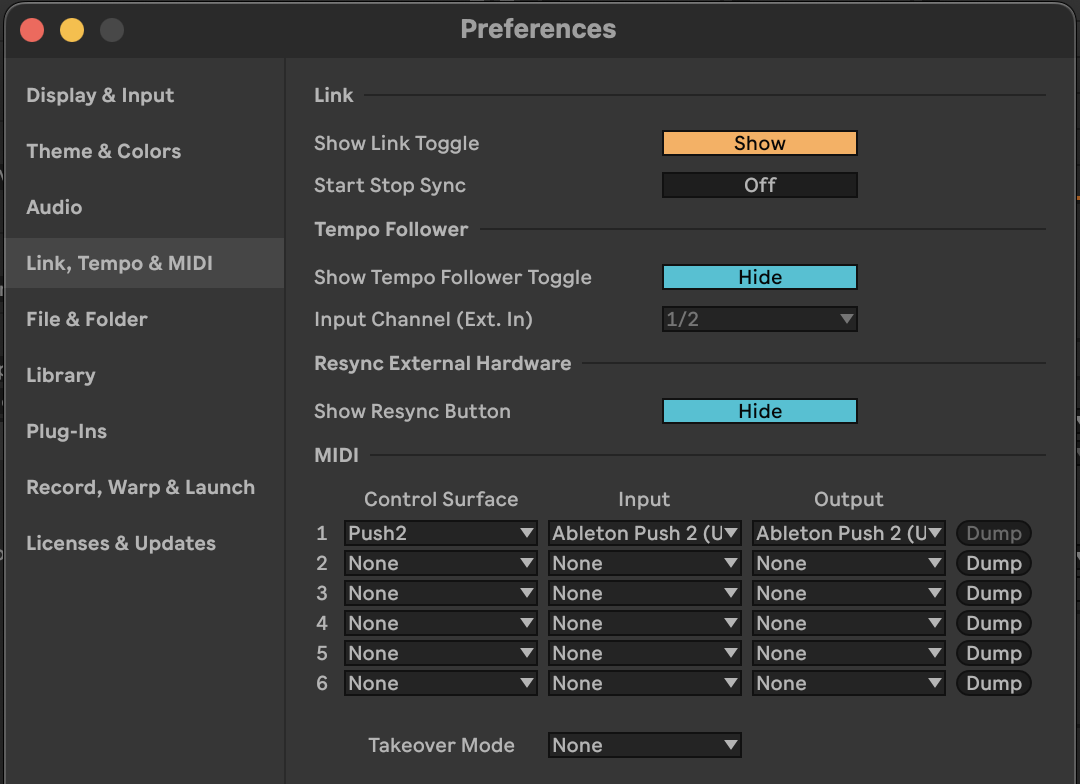
Task: Enable Start Stop Sync
Action: pyautogui.click(x=759, y=185)
